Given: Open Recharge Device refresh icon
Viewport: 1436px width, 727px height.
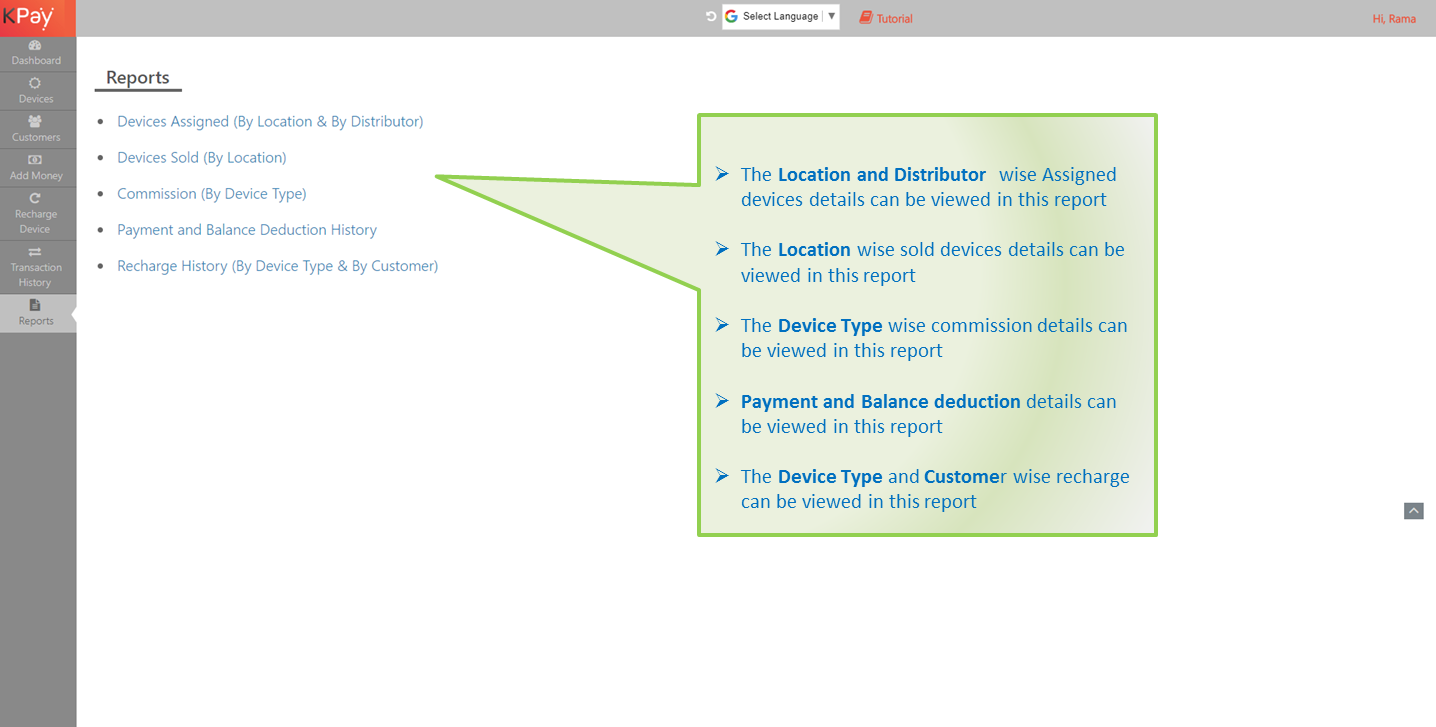Looking at the screenshot, I should click(x=35, y=199).
